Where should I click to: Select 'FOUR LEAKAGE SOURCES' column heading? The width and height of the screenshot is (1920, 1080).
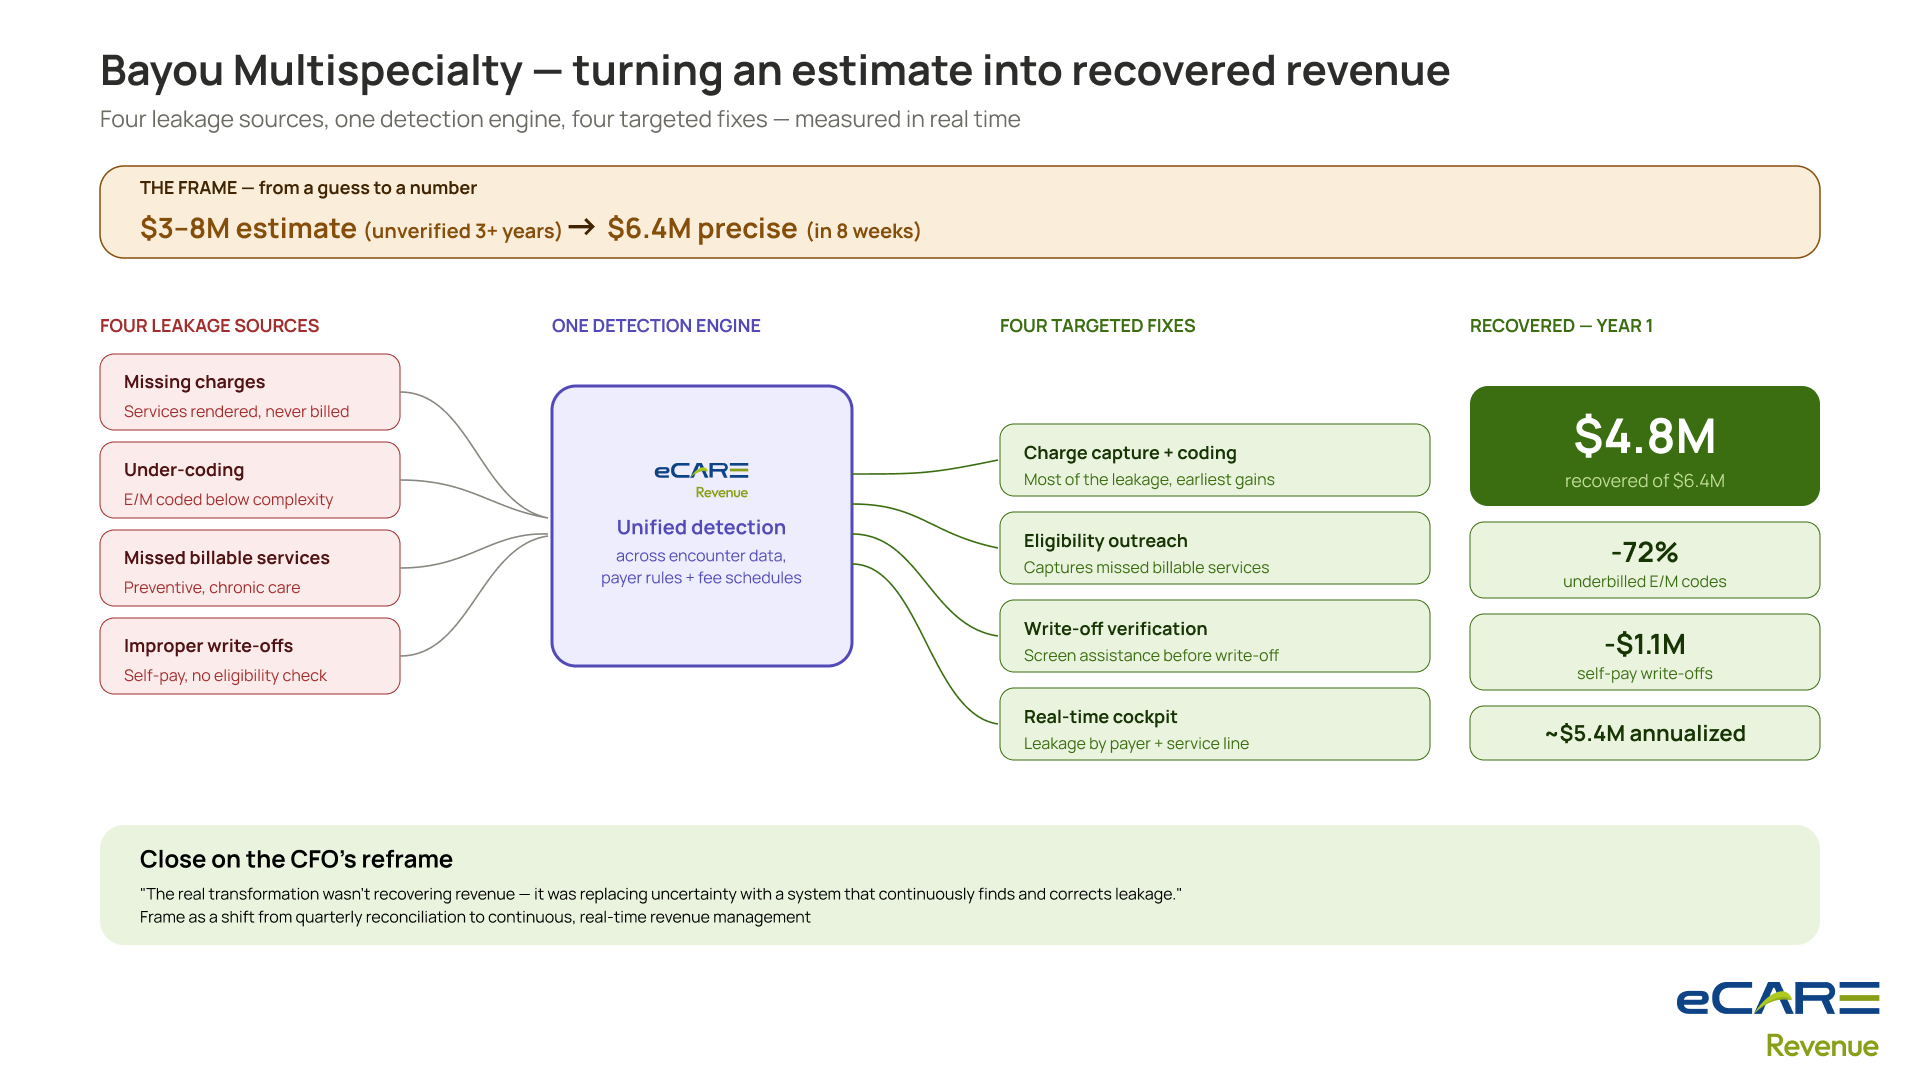tap(209, 326)
